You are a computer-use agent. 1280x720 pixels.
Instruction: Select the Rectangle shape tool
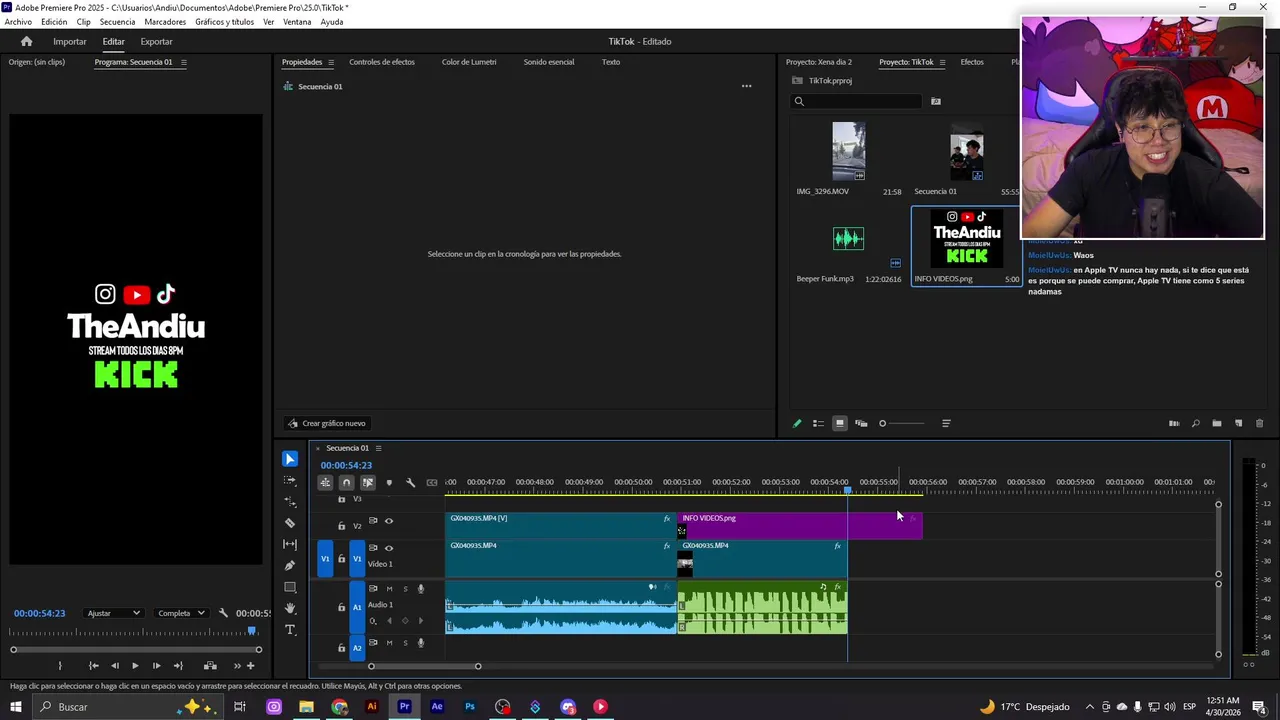click(x=290, y=587)
